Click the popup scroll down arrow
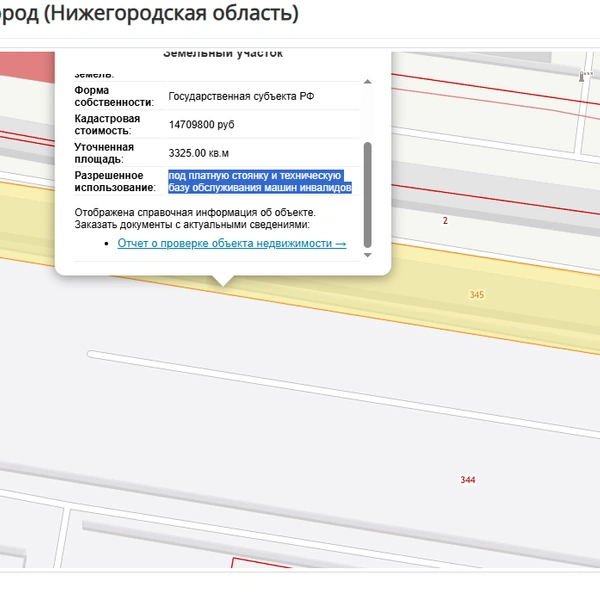600x600 pixels. coord(367,255)
